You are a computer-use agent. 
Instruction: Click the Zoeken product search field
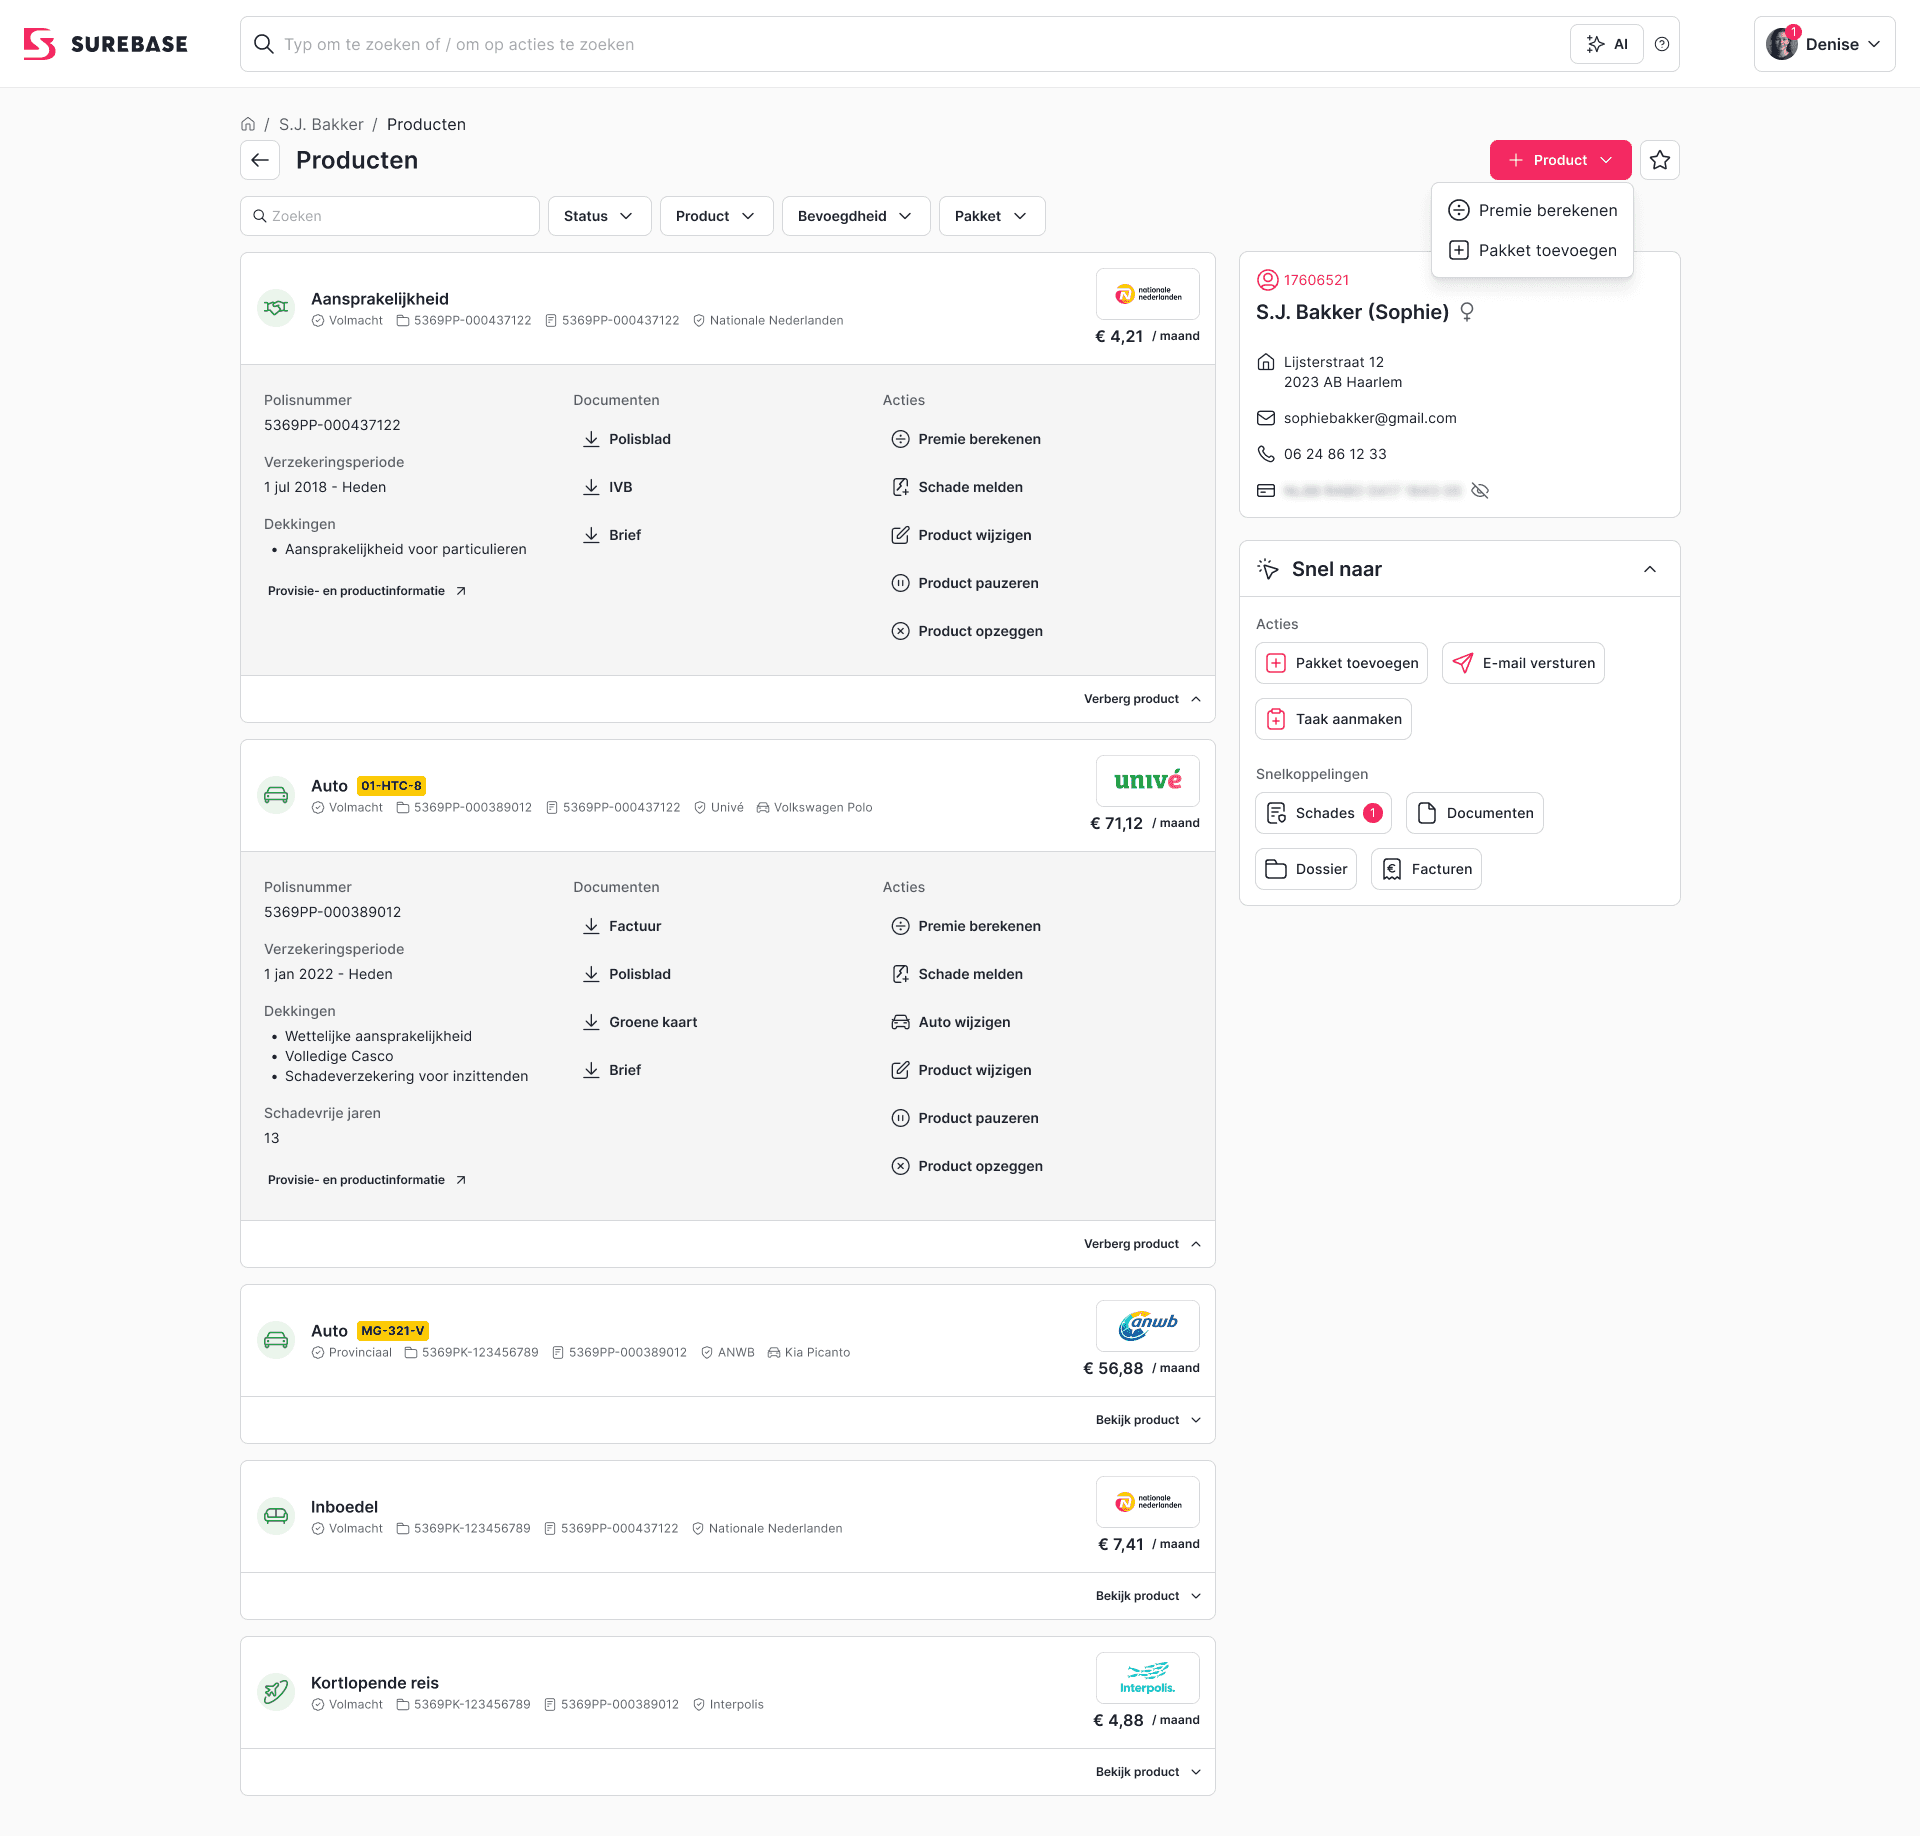point(390,216)
